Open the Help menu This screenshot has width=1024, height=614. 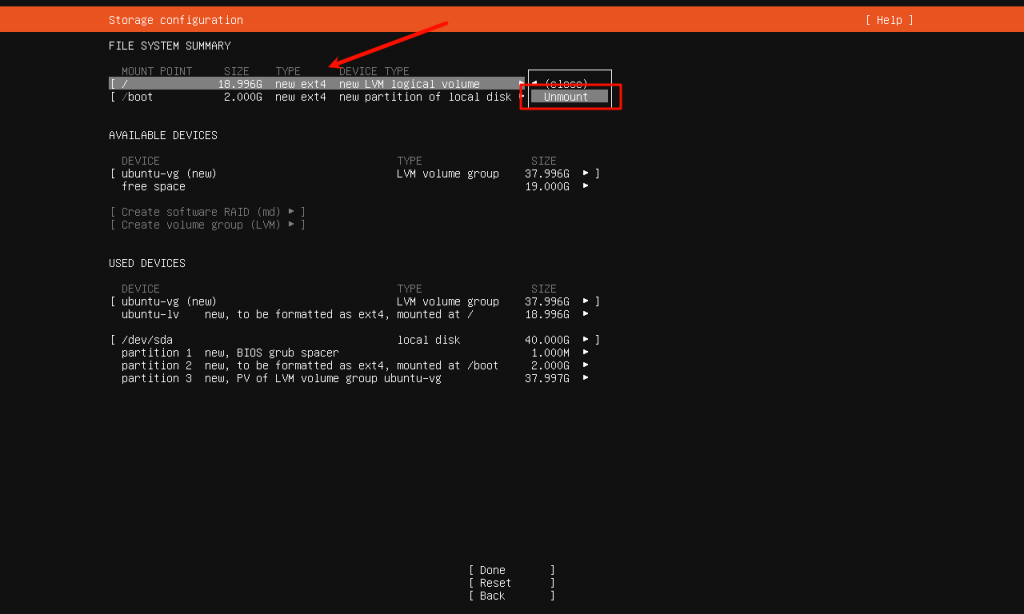(889, 20)
